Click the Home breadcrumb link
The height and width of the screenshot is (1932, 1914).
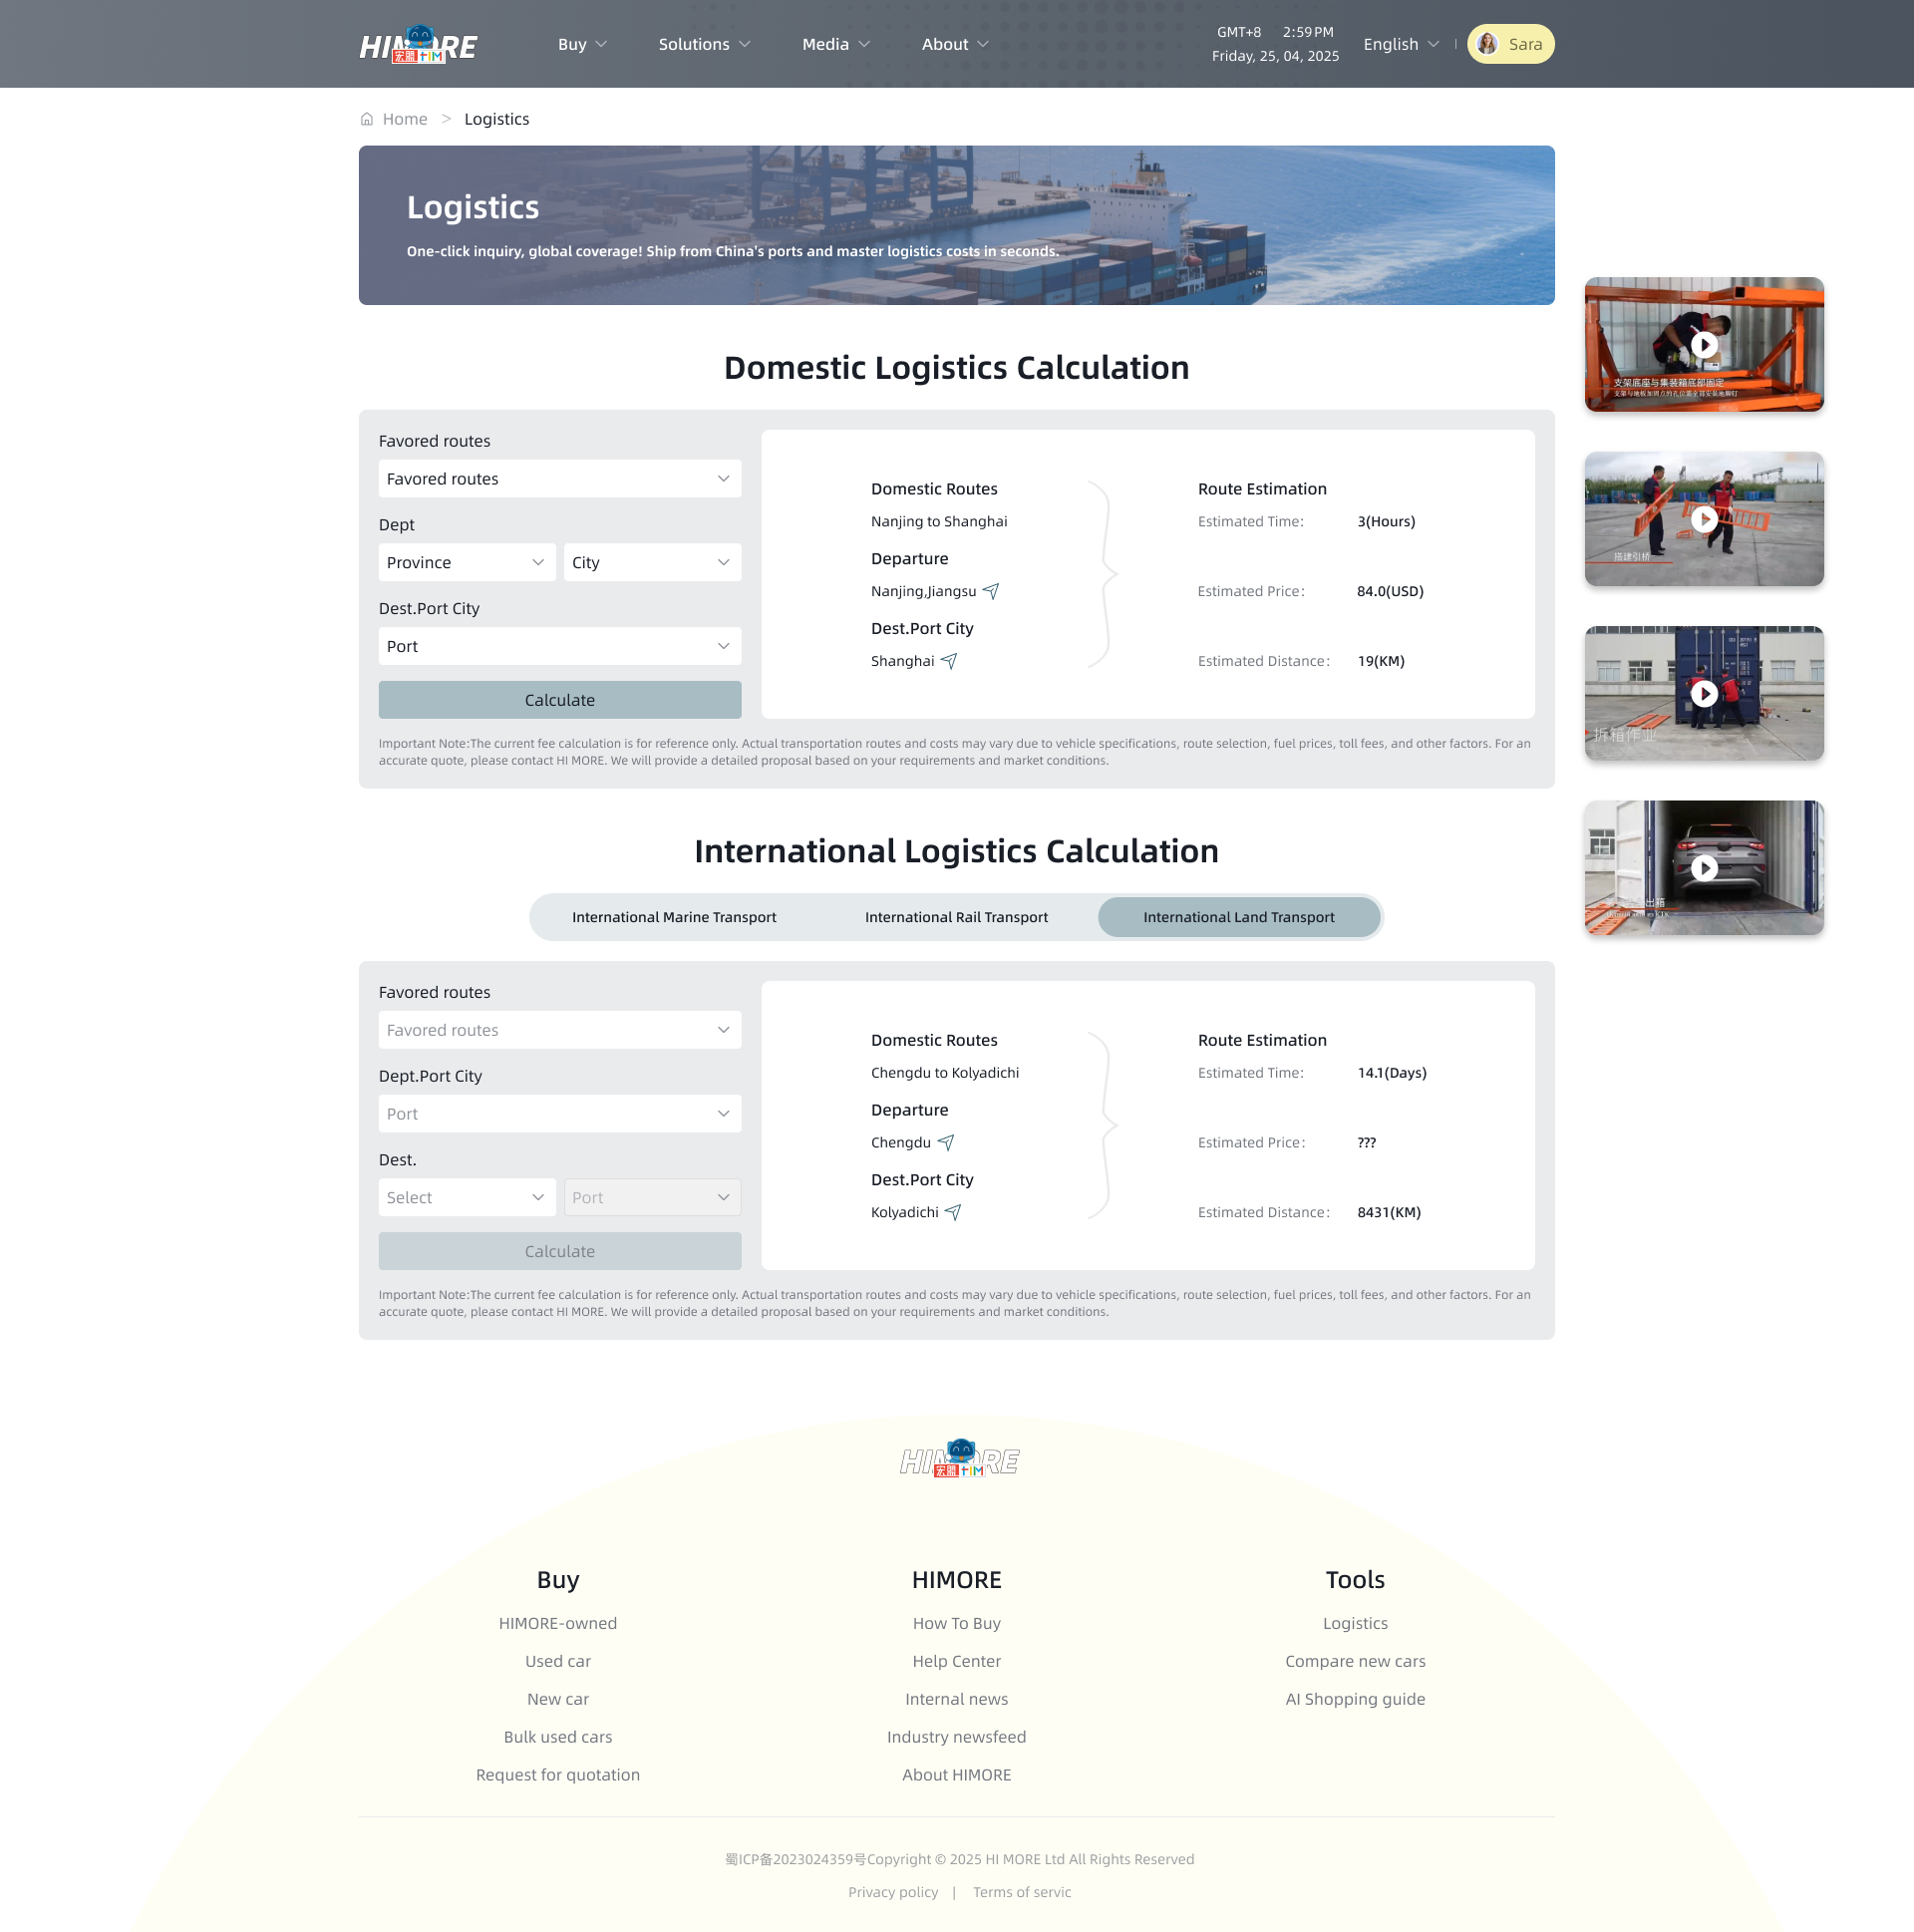coord(405,119)
